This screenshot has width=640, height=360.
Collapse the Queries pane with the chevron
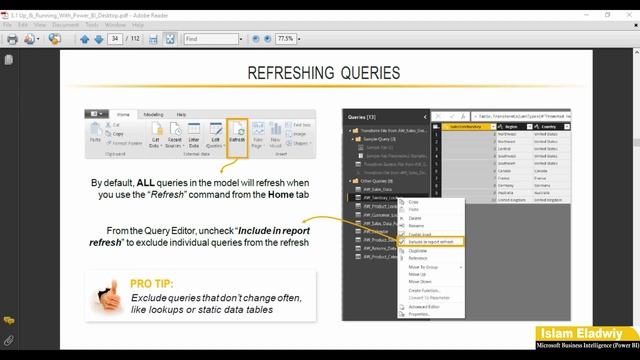(425, 117)
